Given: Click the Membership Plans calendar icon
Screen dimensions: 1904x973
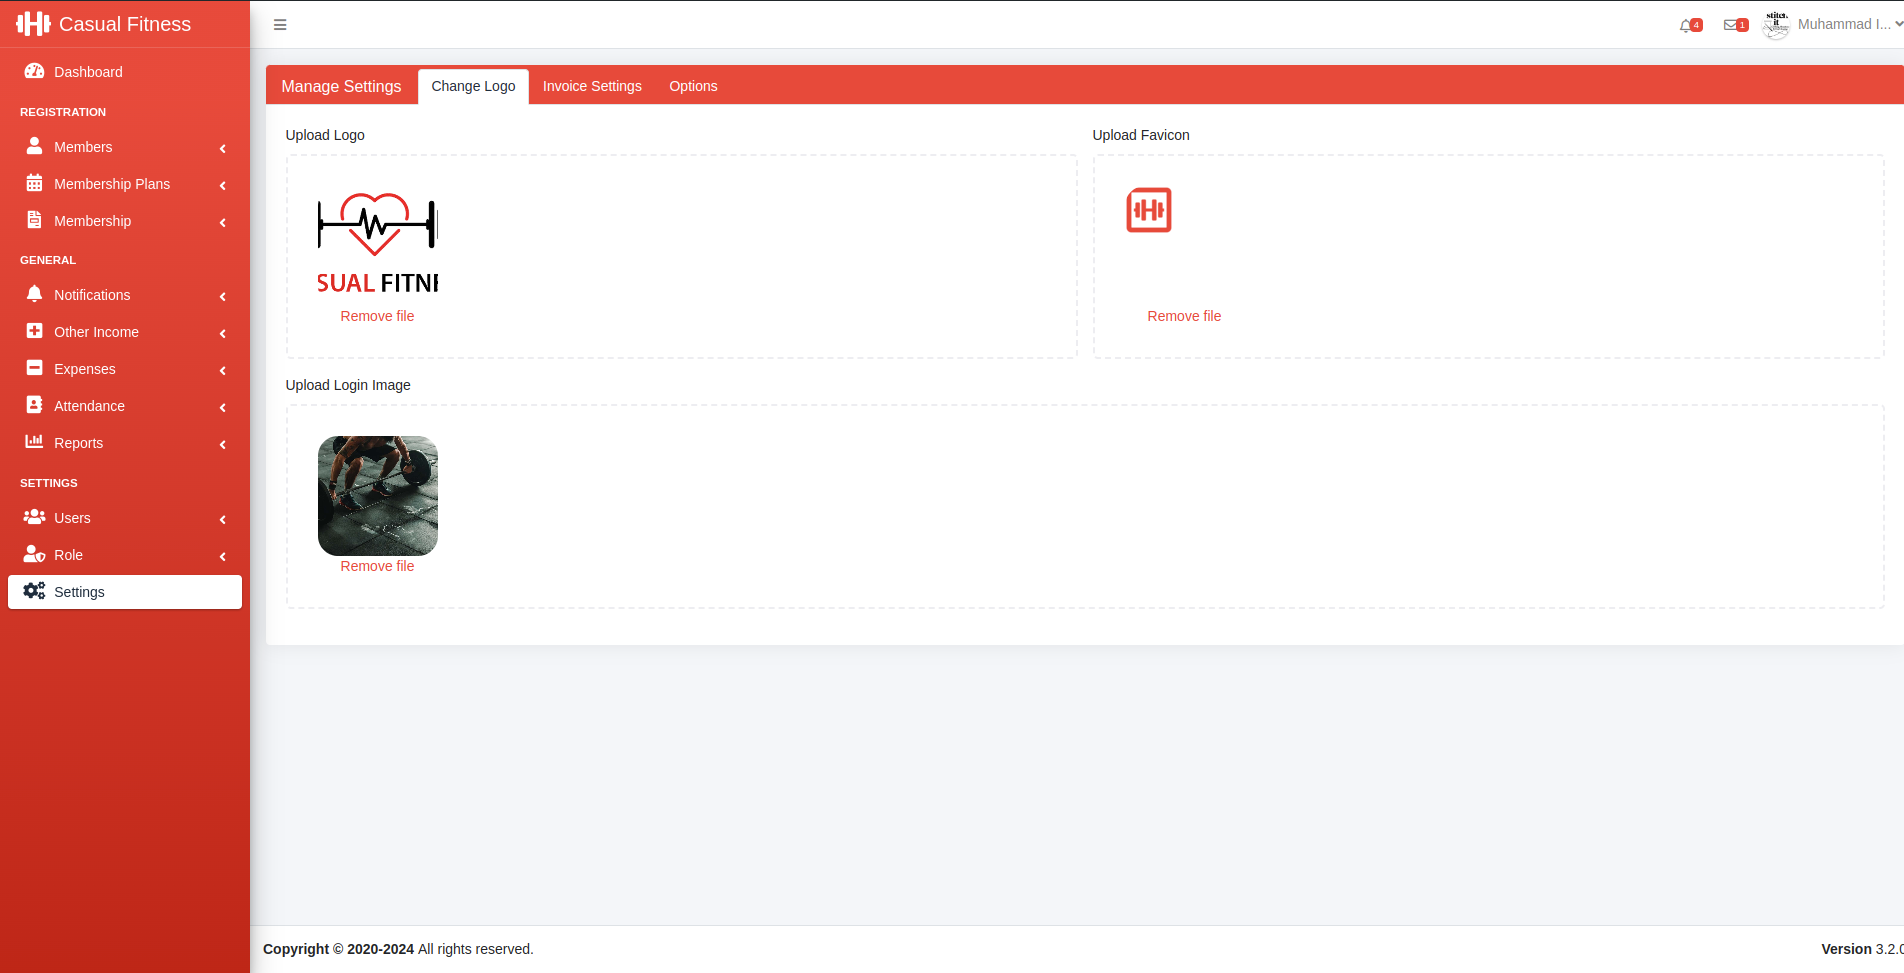Looking at the screenshot, I should pos(35,183).
